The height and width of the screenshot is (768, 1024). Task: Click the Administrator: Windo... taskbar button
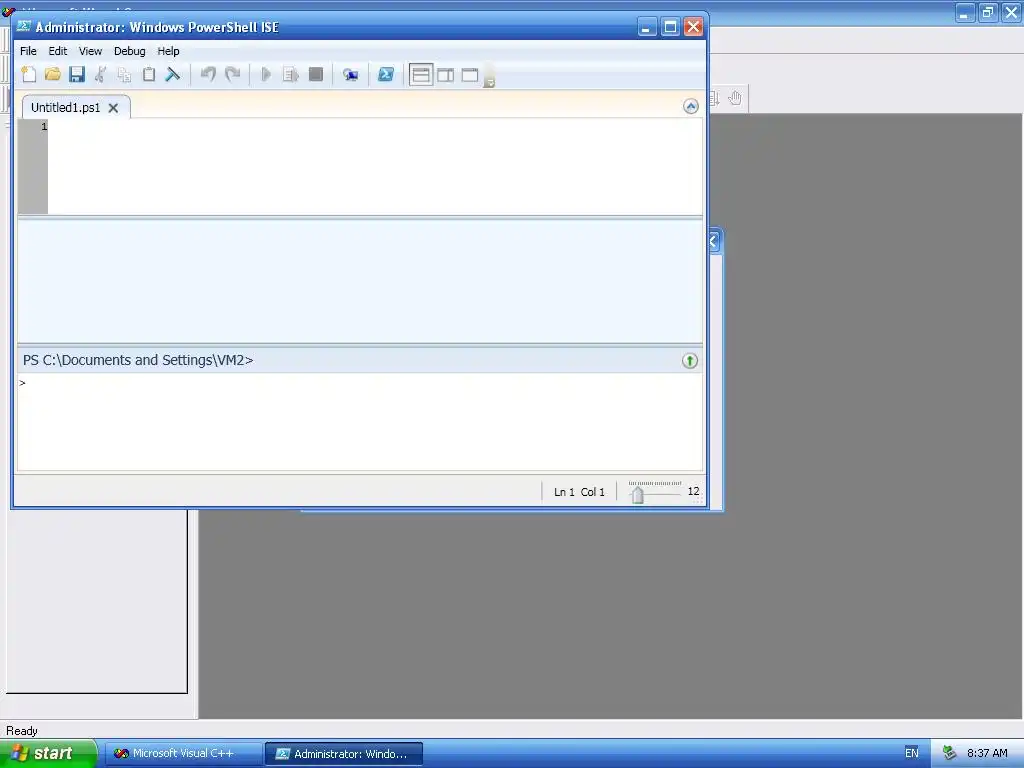coord(344,754)
